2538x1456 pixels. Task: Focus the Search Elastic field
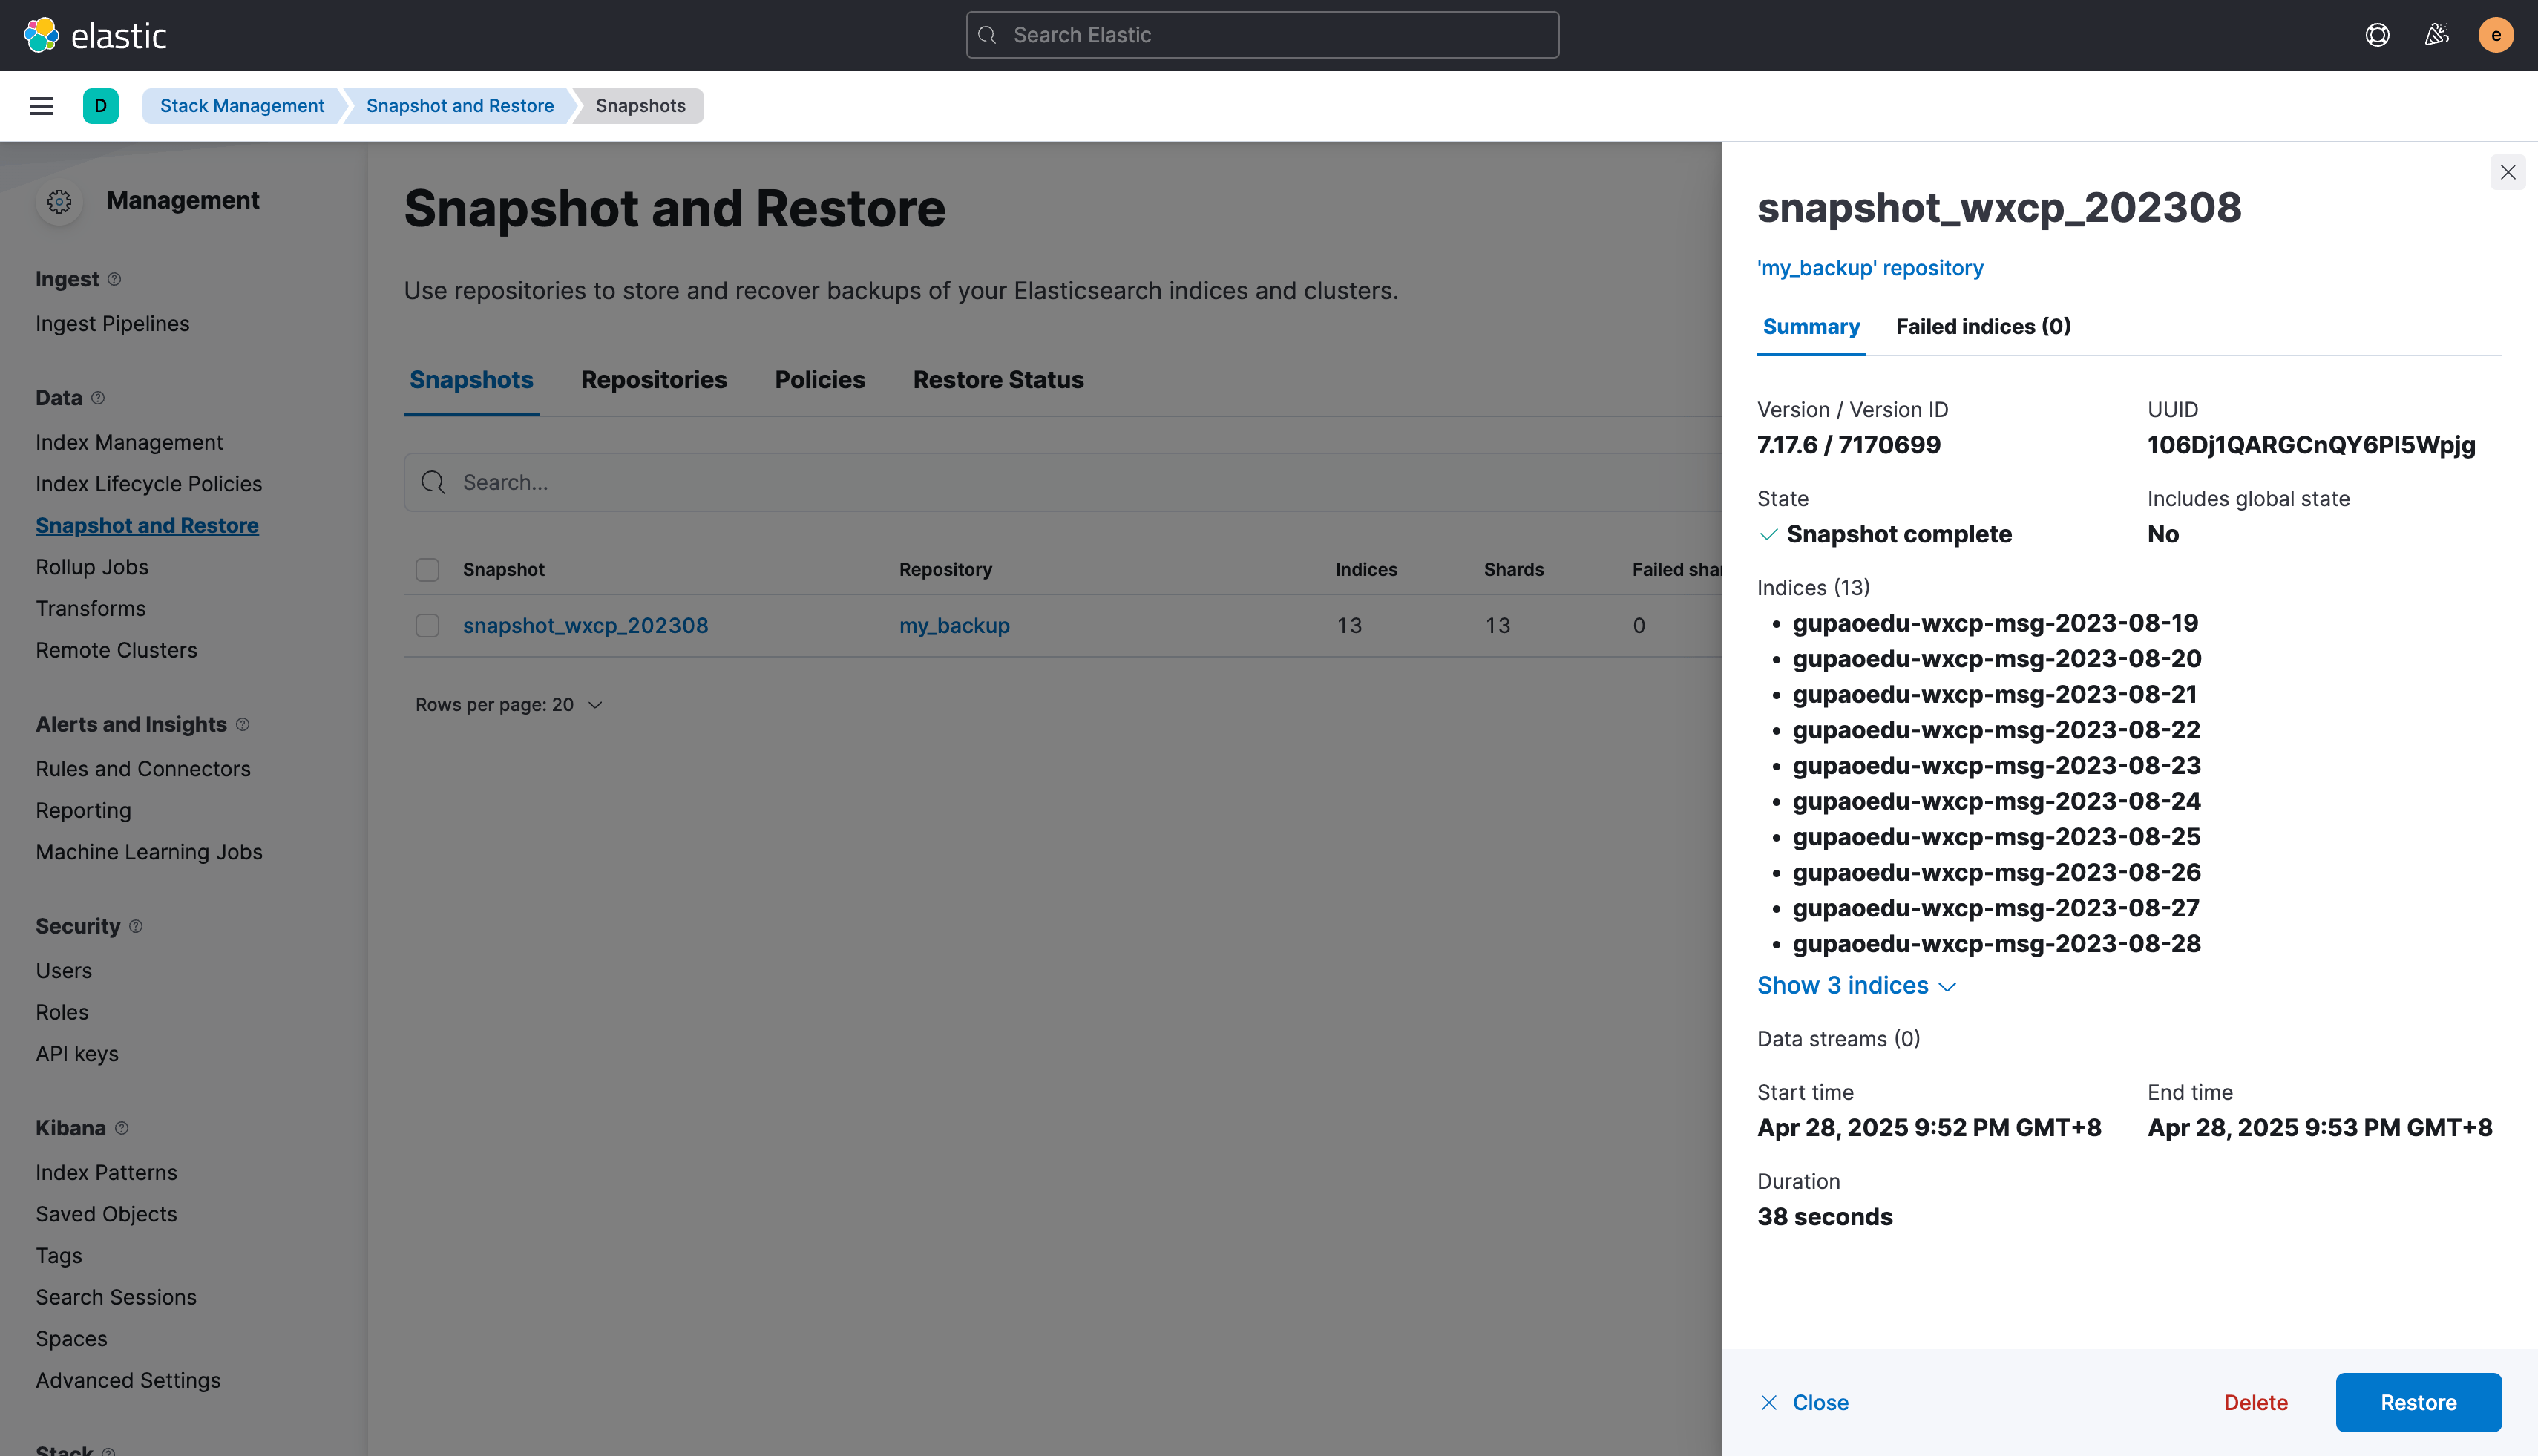pyautogui.click(x=1262, y=35)
